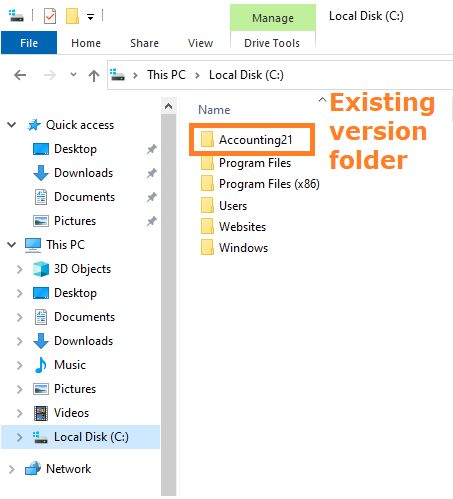Expand the 3D Objects tree node
This screenshot has height=499, width=453.
(20, 269)
